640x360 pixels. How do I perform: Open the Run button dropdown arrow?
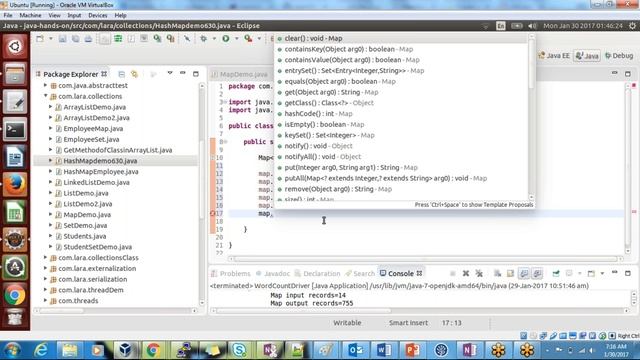[236, 38]
